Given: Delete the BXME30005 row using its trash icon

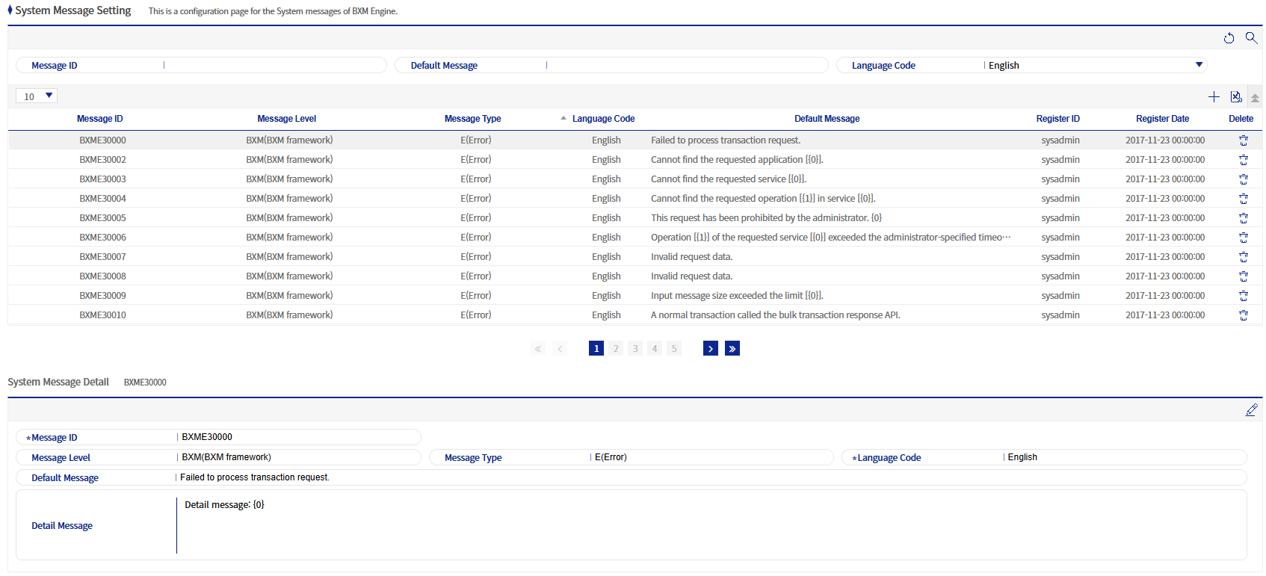Looking at the screenshot, I should pyautogui.click(x=1243, y=218).
